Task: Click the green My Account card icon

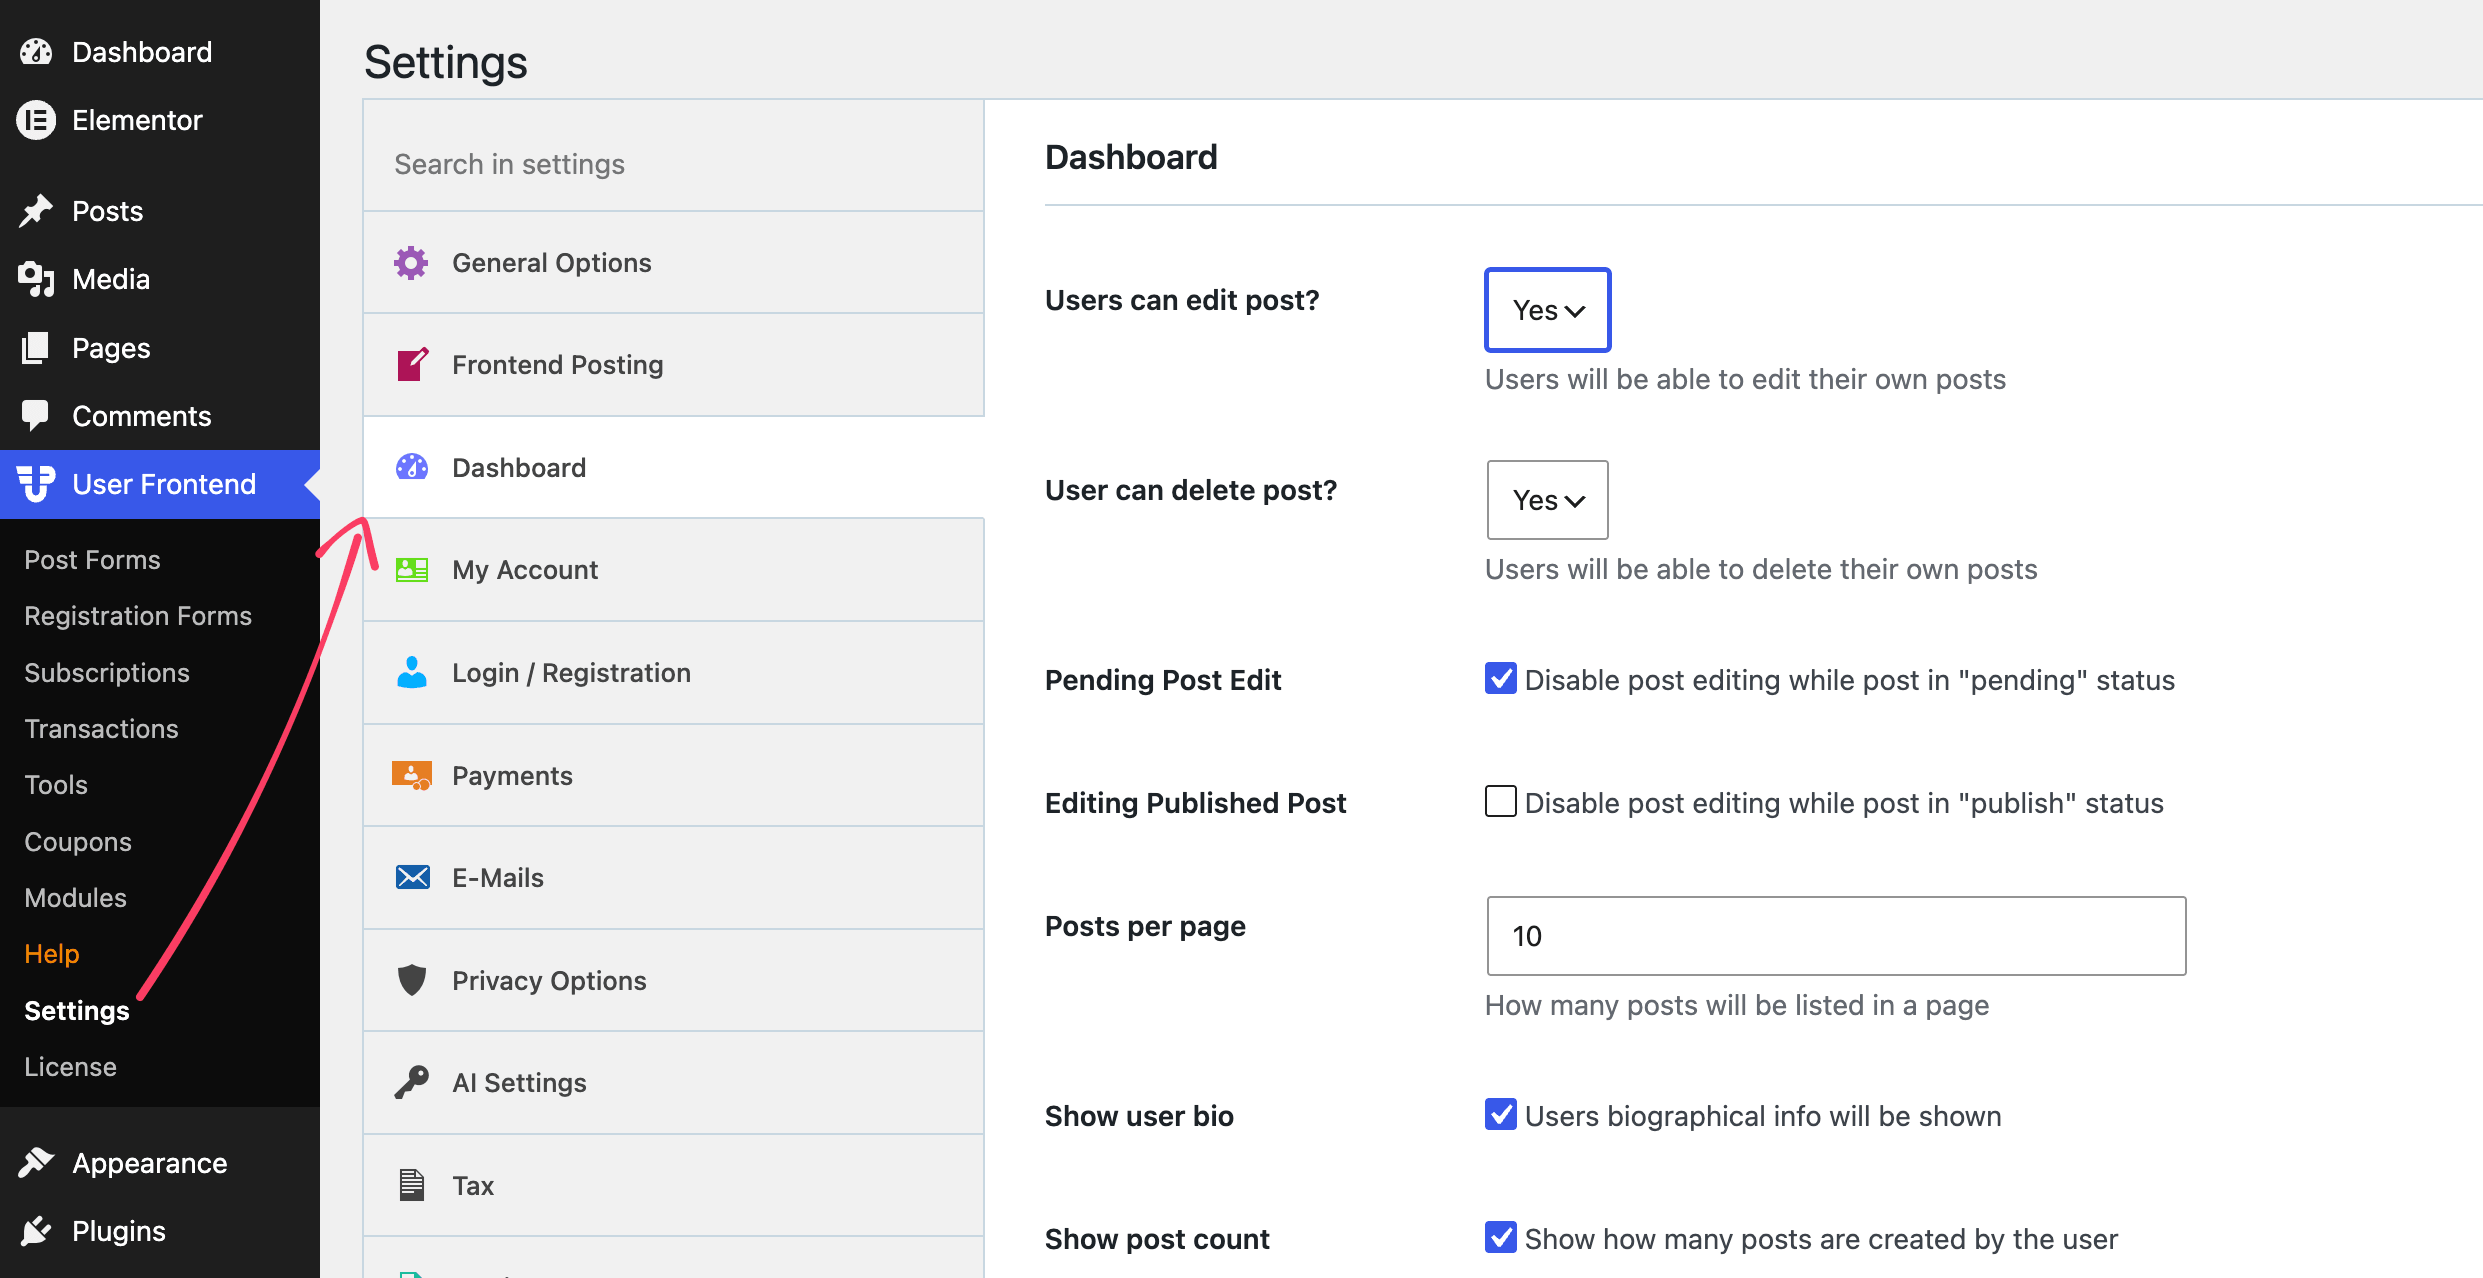Action: (412, 570)
